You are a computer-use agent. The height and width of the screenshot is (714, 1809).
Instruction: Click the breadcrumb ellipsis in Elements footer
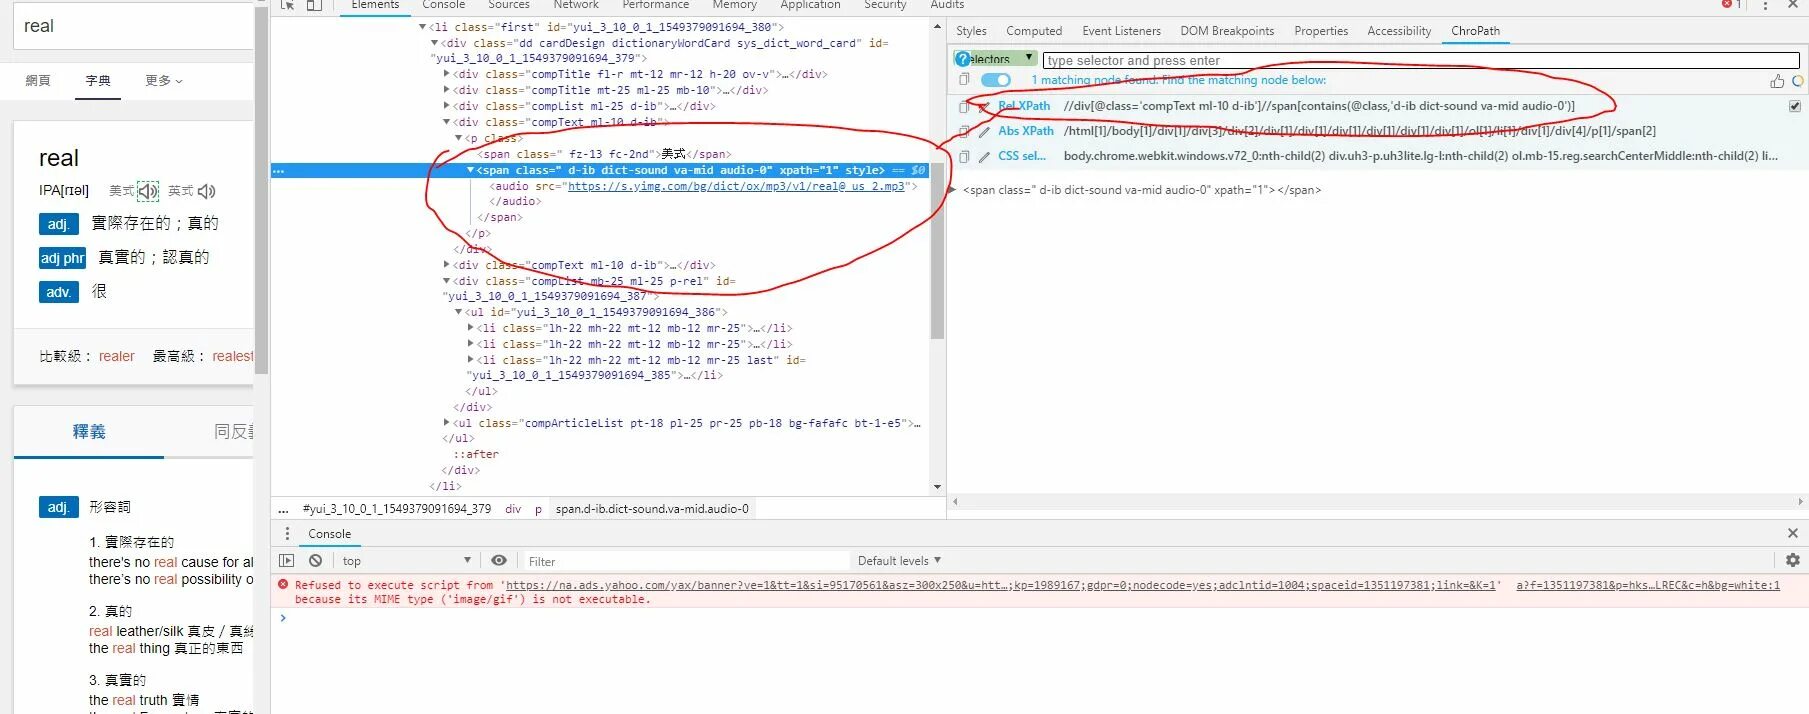click(x=283, y=509)
